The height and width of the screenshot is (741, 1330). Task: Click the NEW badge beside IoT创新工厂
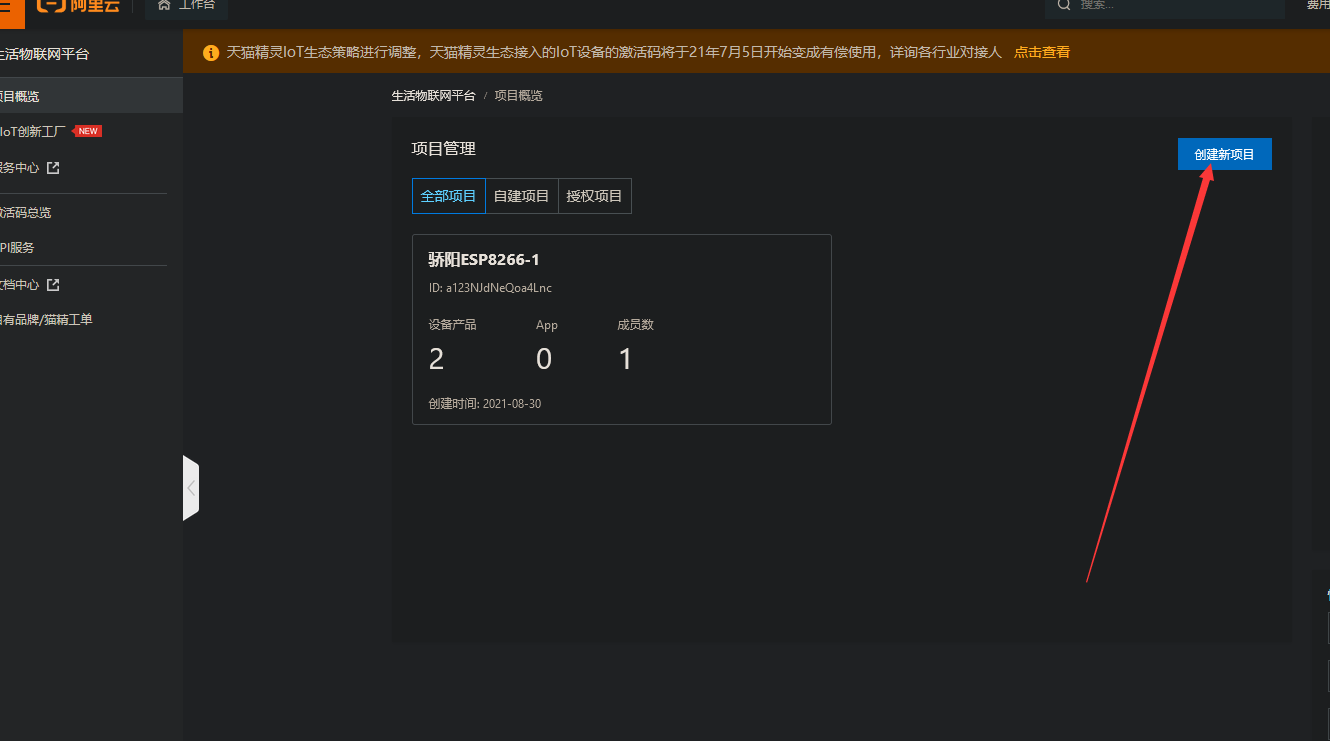click(x=88, y=131)
